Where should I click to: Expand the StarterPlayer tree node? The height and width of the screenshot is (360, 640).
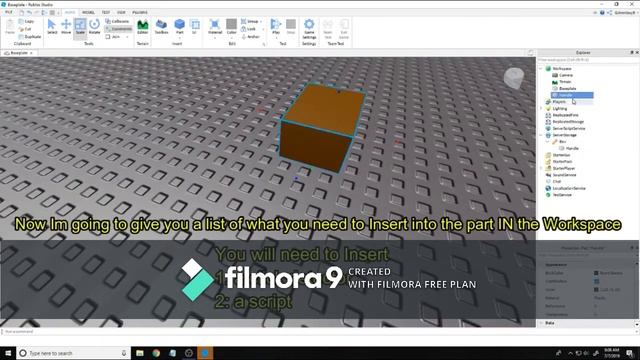542,168
